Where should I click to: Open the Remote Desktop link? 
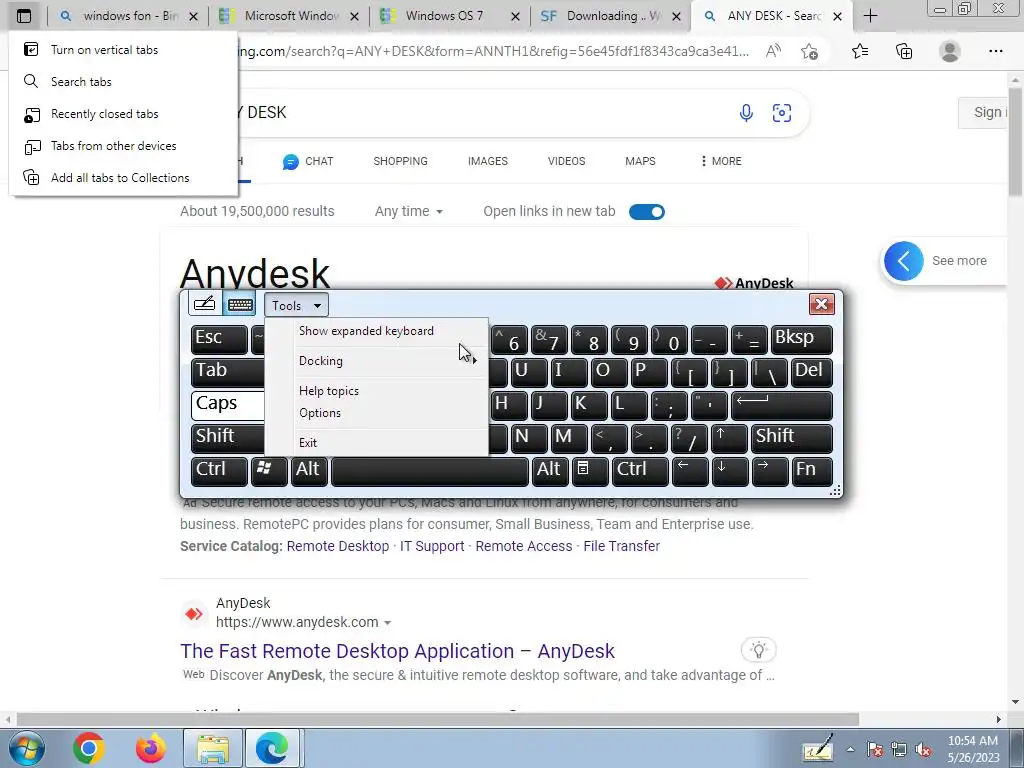pos(338,547)
